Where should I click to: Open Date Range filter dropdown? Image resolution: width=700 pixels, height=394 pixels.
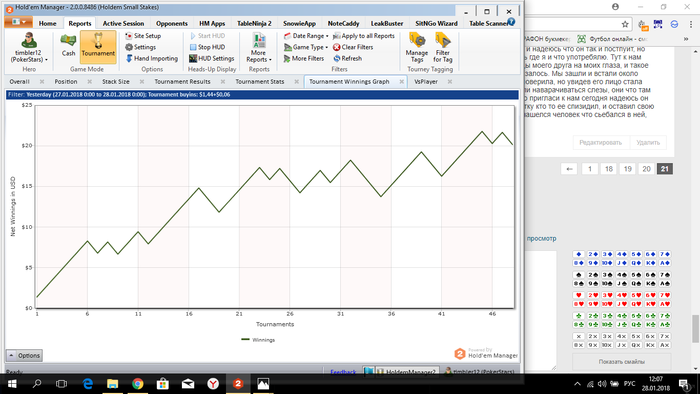click(306, 36)
